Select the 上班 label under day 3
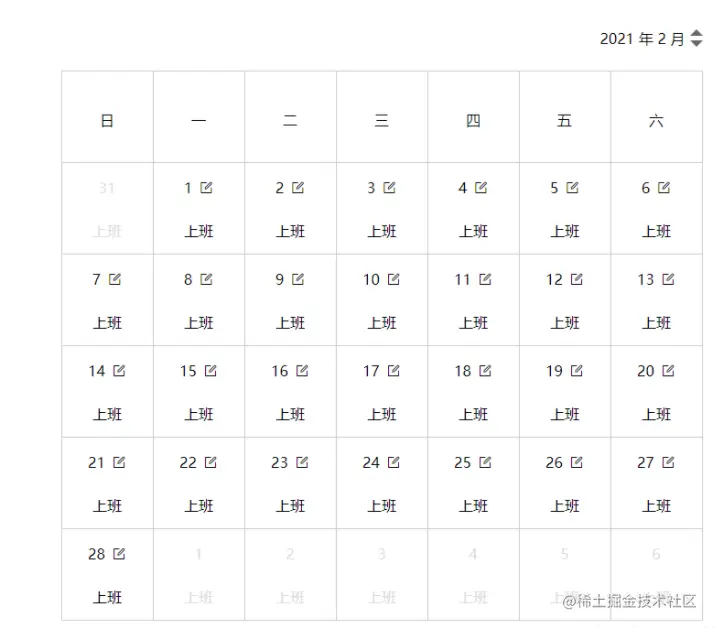Screen dimensions: 715x628 point(382,231)
